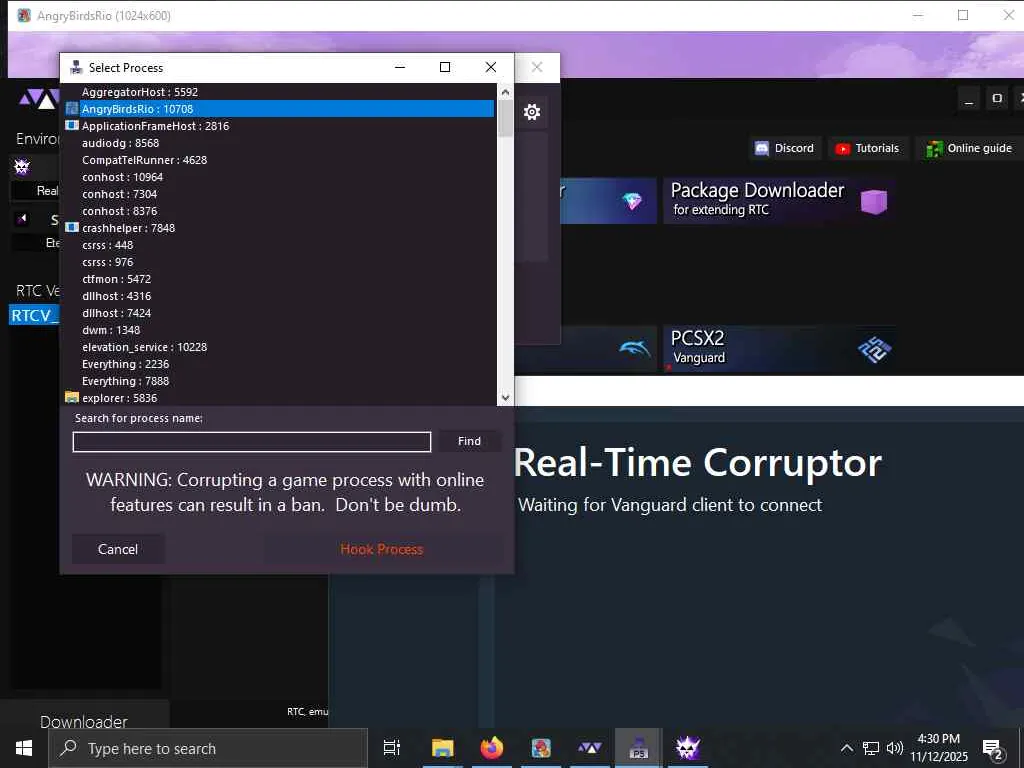Screen dimensions: 1024x768
Task: Click the crashhelper process icon
Action: pyautogui.click(x=72, y=227)
